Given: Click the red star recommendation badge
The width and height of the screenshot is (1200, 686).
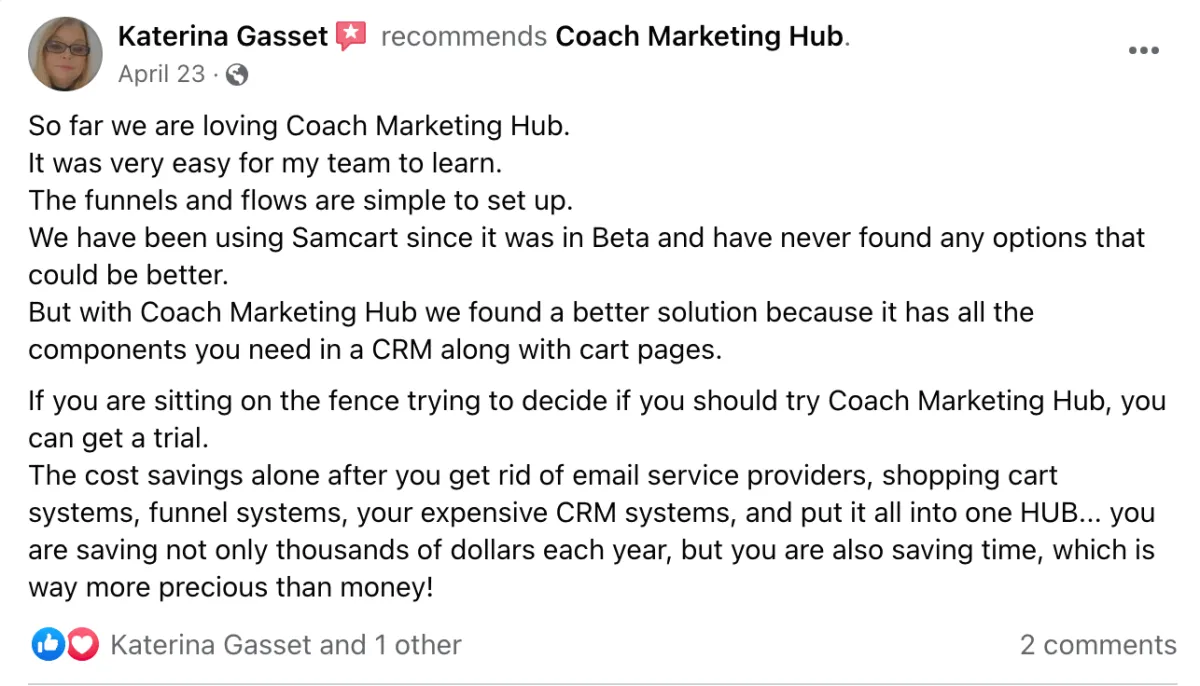Looking at the screenshot, I should tap(350, 37).
